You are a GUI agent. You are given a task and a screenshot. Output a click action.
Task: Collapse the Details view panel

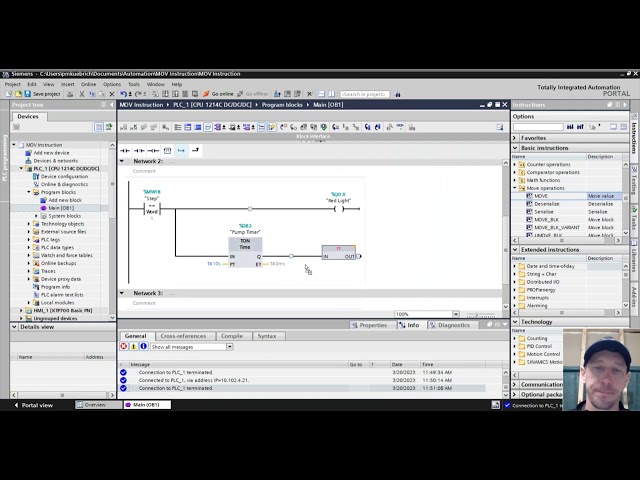[x=14, y=327]
